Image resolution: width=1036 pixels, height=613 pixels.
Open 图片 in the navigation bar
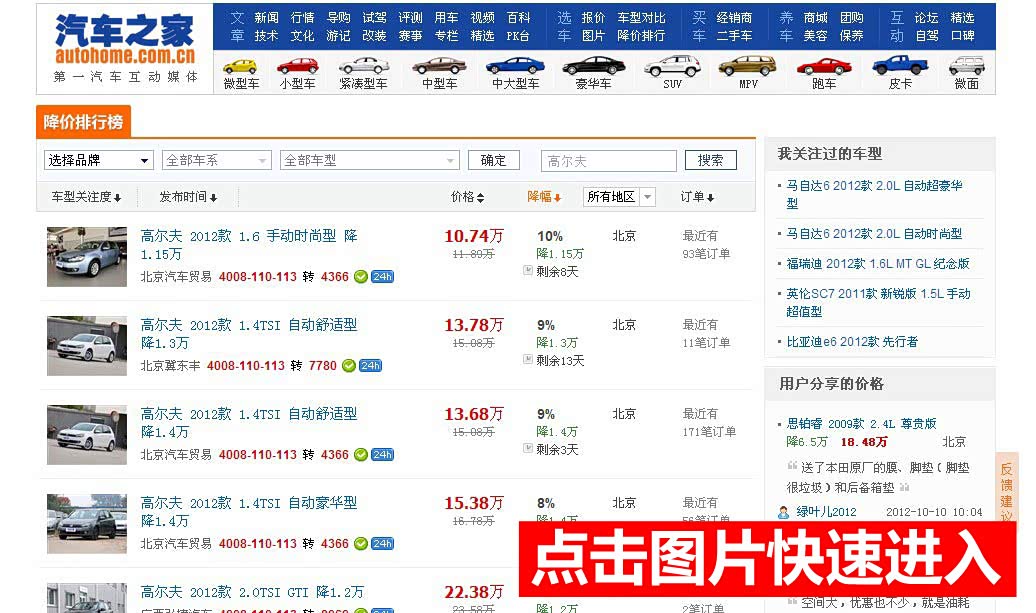point(593,36)
